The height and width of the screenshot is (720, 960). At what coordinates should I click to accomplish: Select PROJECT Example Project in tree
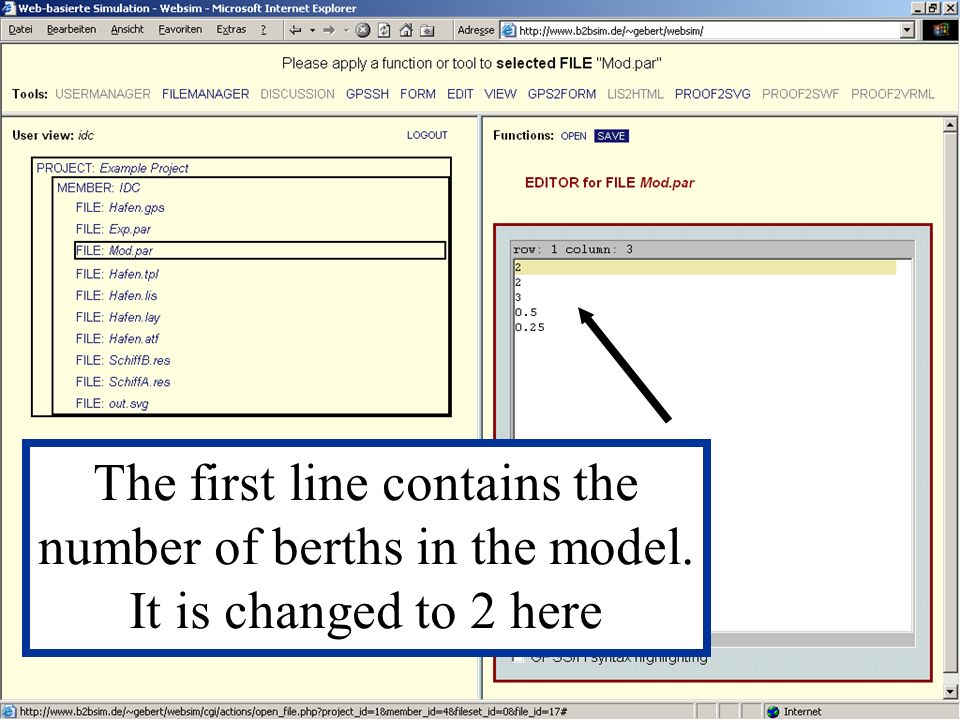point(113,168)
